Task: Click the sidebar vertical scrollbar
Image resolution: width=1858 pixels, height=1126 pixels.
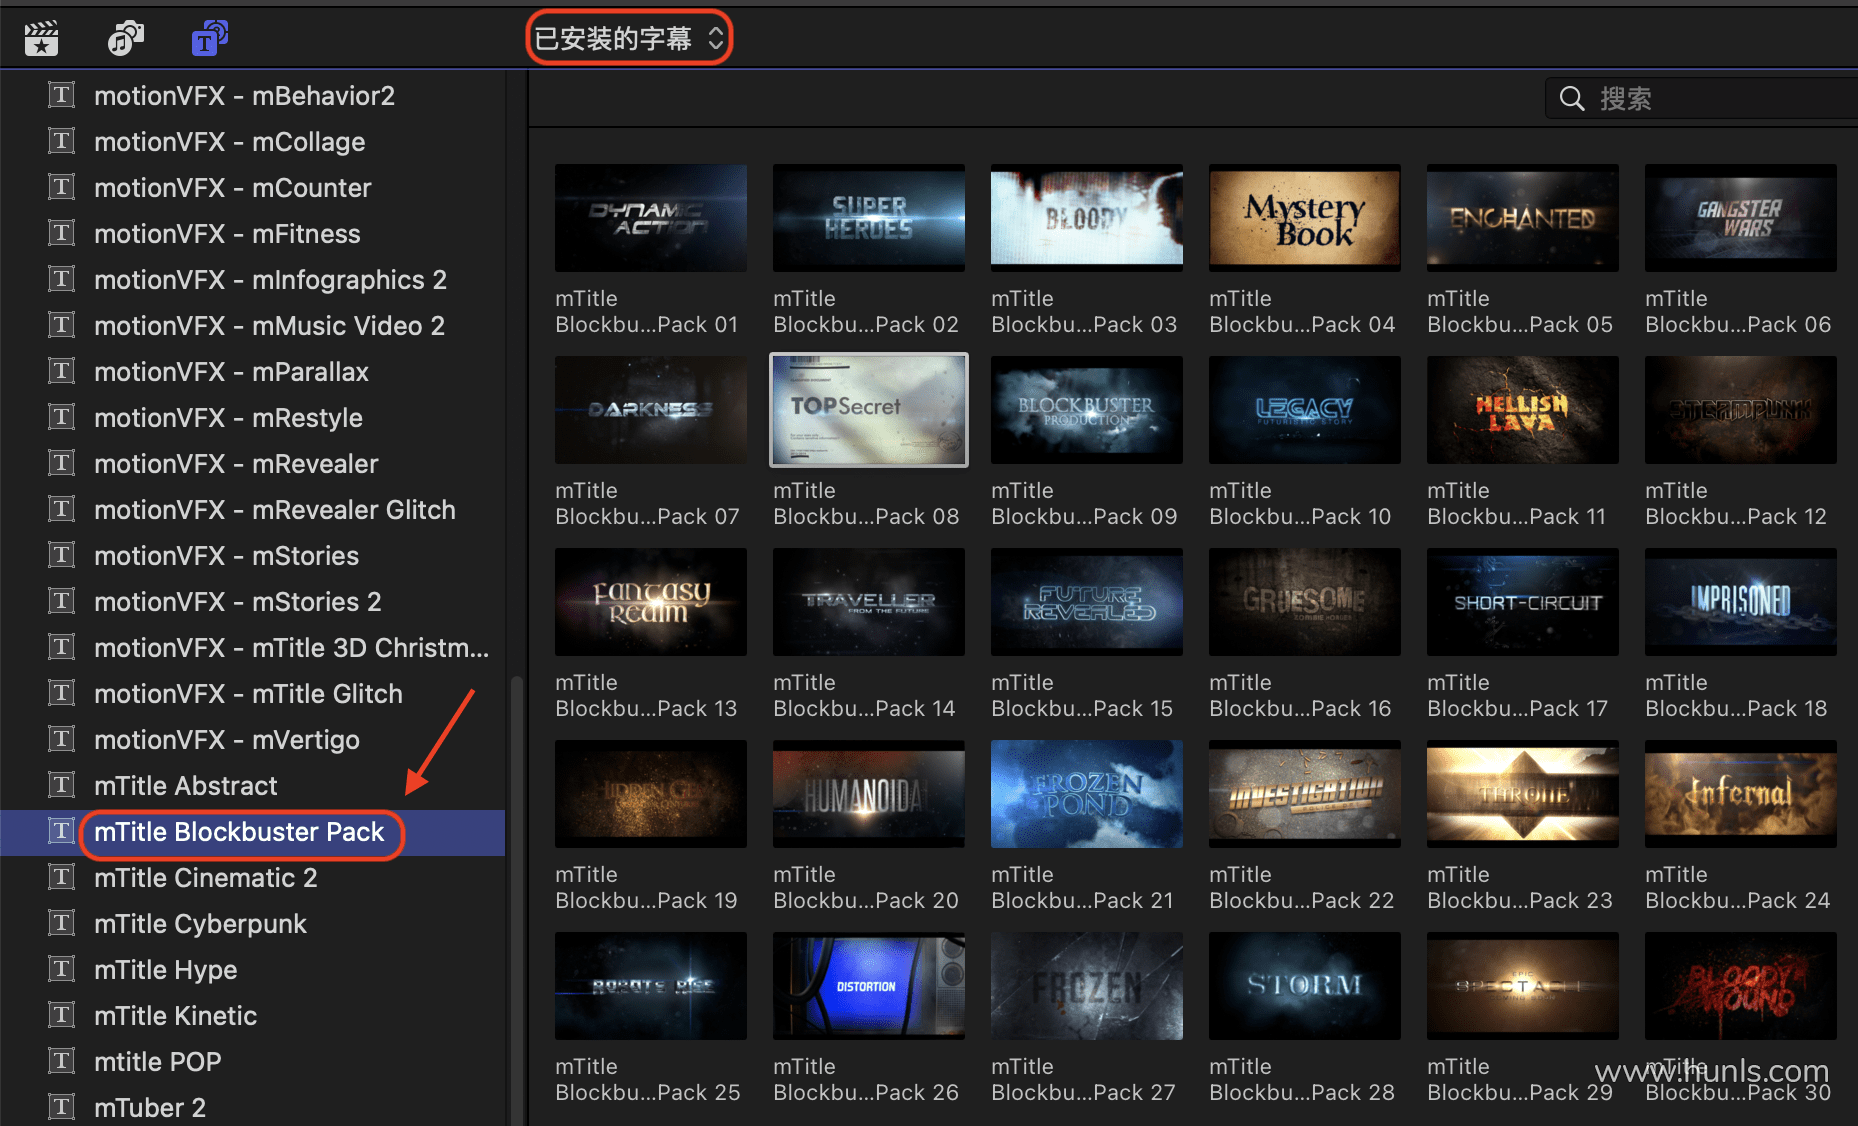Action: coord(516,900)
